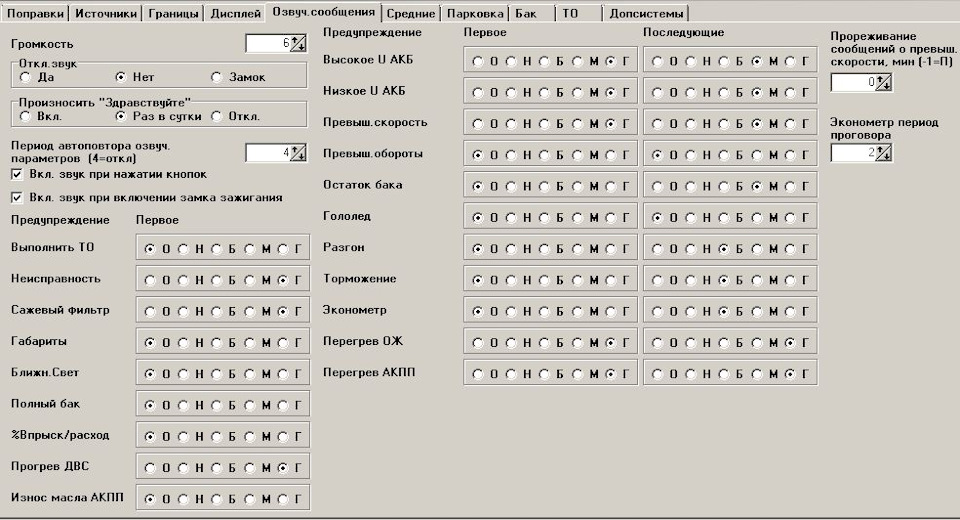The image size is (960, 520).
Task: Set Выполнить ТО to Н
Action: 190,249
